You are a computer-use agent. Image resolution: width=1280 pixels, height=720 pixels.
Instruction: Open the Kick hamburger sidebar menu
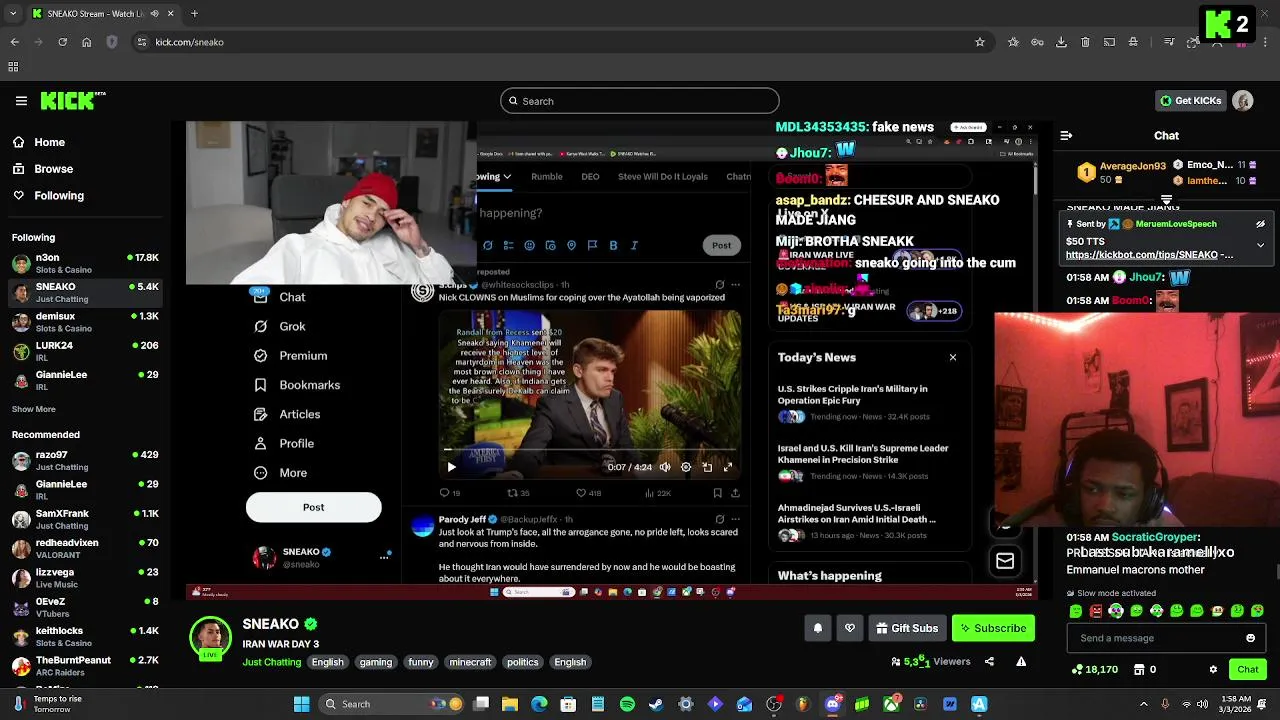pos(21,101)
